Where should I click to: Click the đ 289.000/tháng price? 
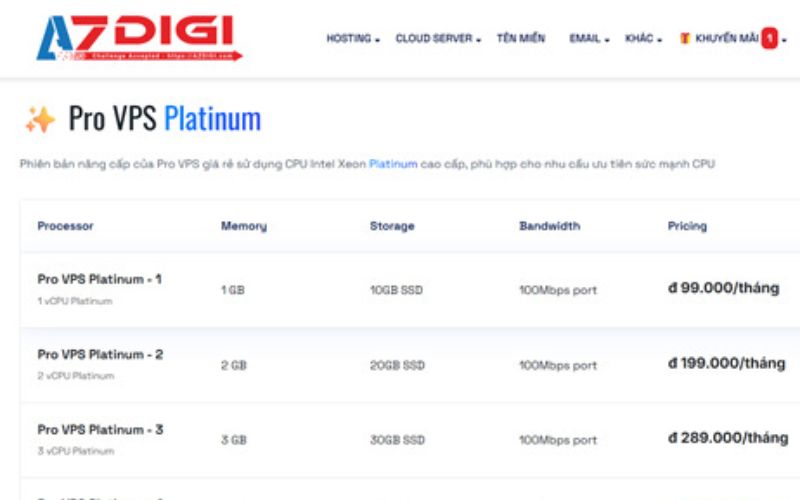(x=728, y=438)
